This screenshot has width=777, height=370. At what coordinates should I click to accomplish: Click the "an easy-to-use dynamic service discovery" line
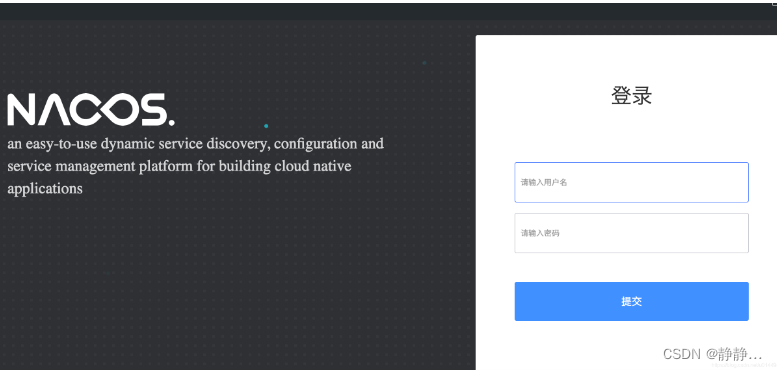click(195, 144)
